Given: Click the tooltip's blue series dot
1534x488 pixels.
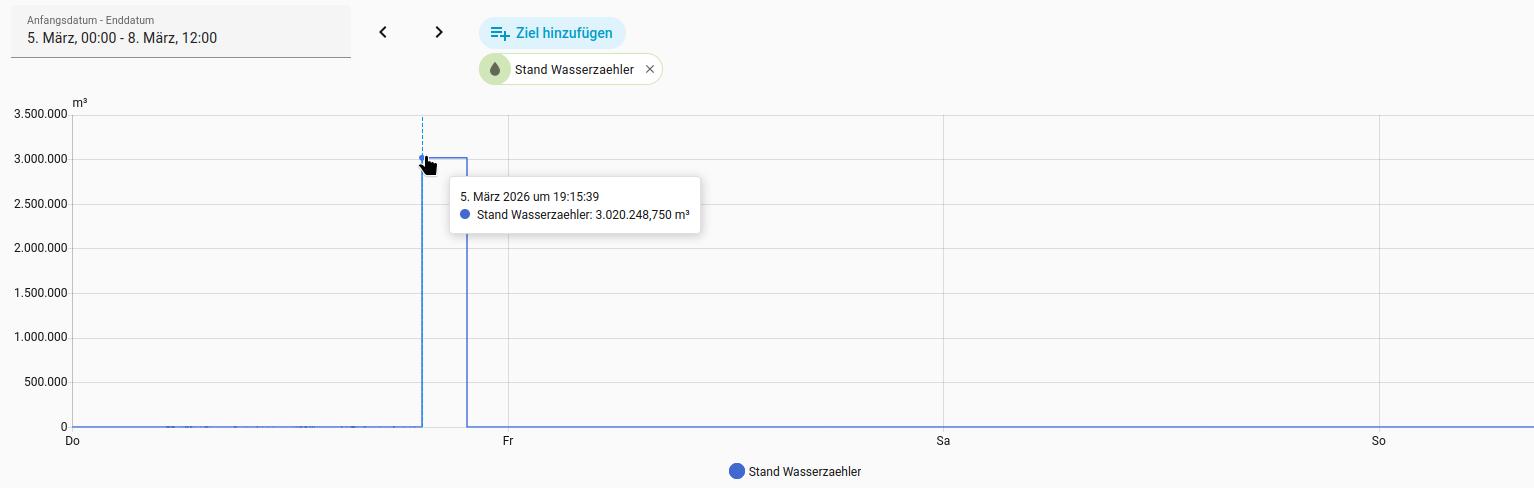Looking at the screenshot, I should pyautogui.click(x=464, y=214).
